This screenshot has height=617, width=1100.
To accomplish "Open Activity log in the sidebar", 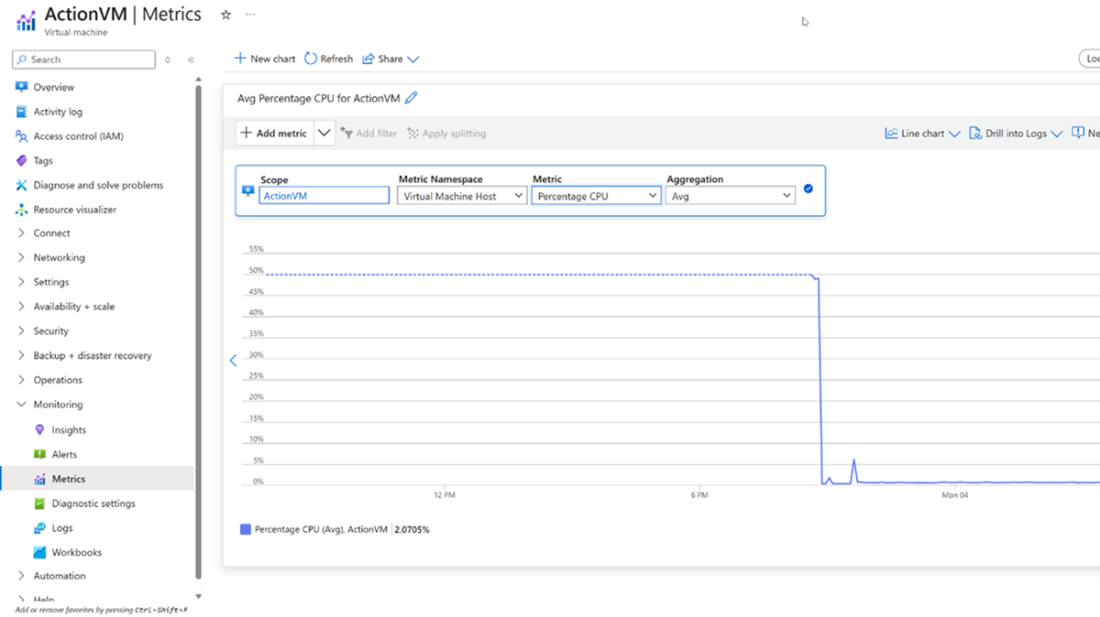I will [x=58, y=111].
